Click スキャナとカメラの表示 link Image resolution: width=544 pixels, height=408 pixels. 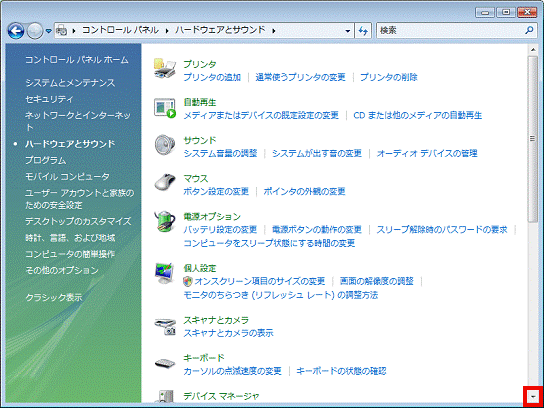228,333
